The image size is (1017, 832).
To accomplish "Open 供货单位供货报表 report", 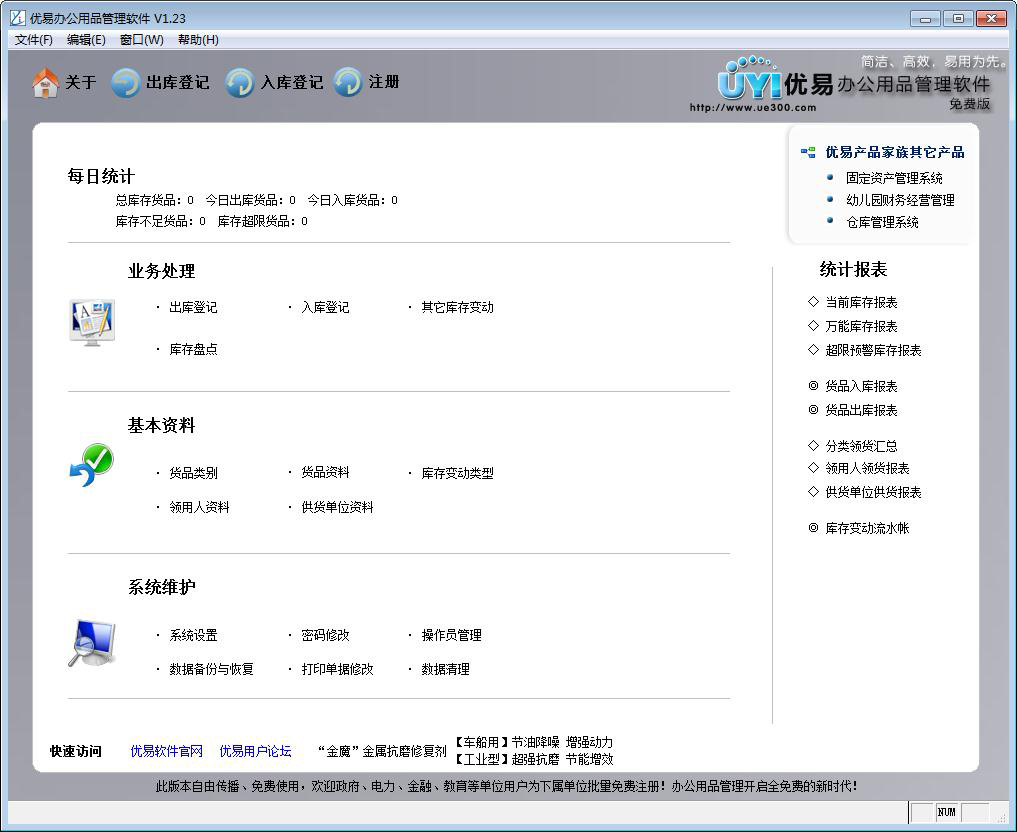I will [873, 492].
